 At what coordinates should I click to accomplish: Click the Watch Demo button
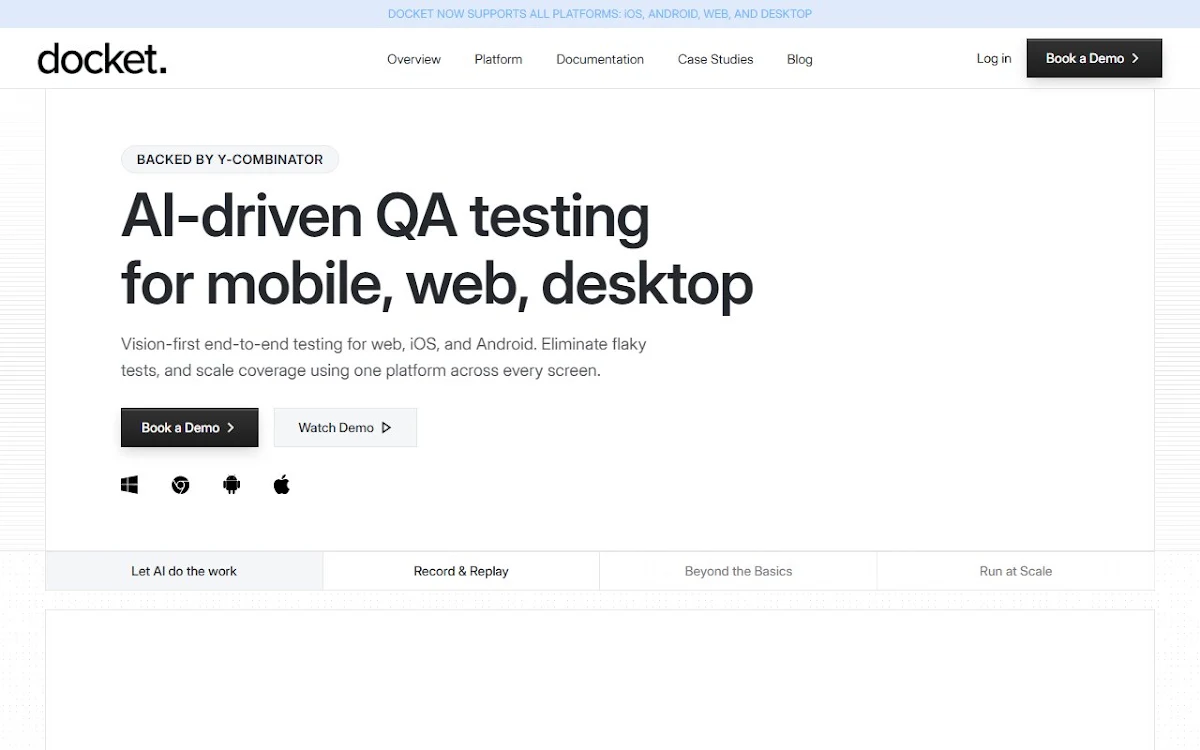345,427
